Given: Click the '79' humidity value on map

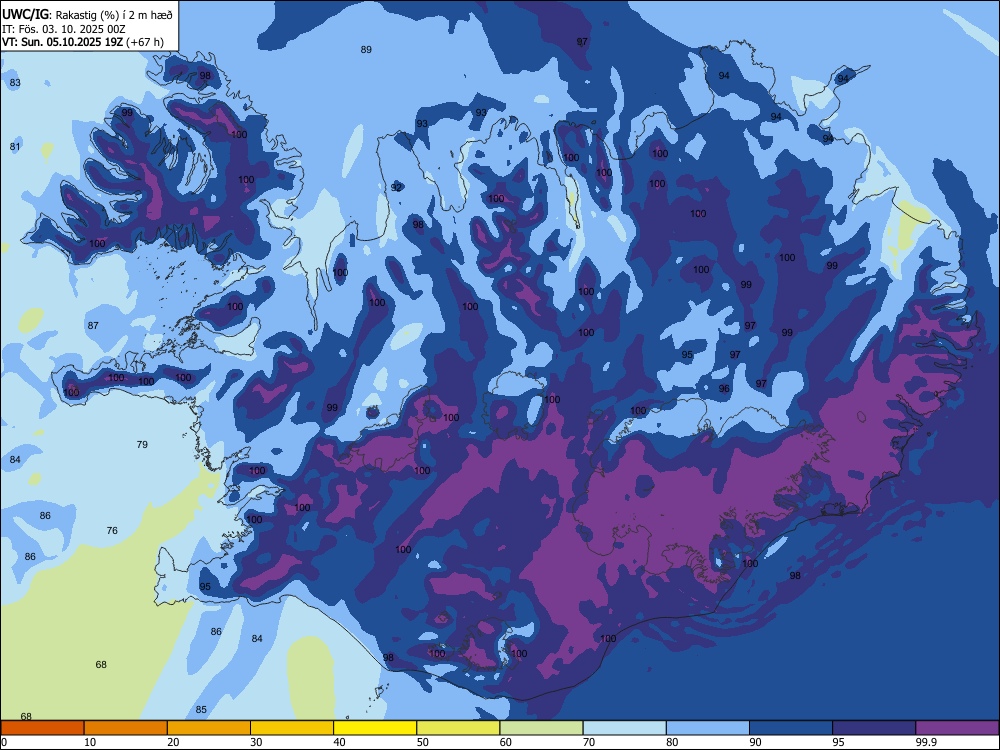Looking at the screenshot, I should point(142,445).
